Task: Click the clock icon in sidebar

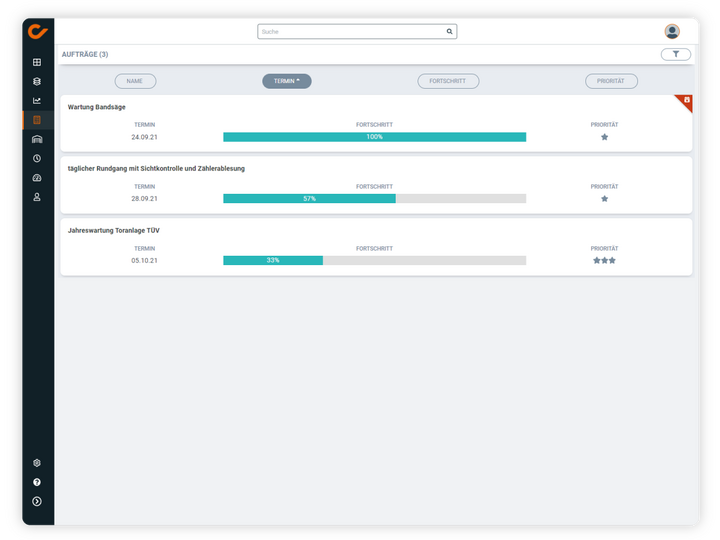Action: [x=37, y=158]
